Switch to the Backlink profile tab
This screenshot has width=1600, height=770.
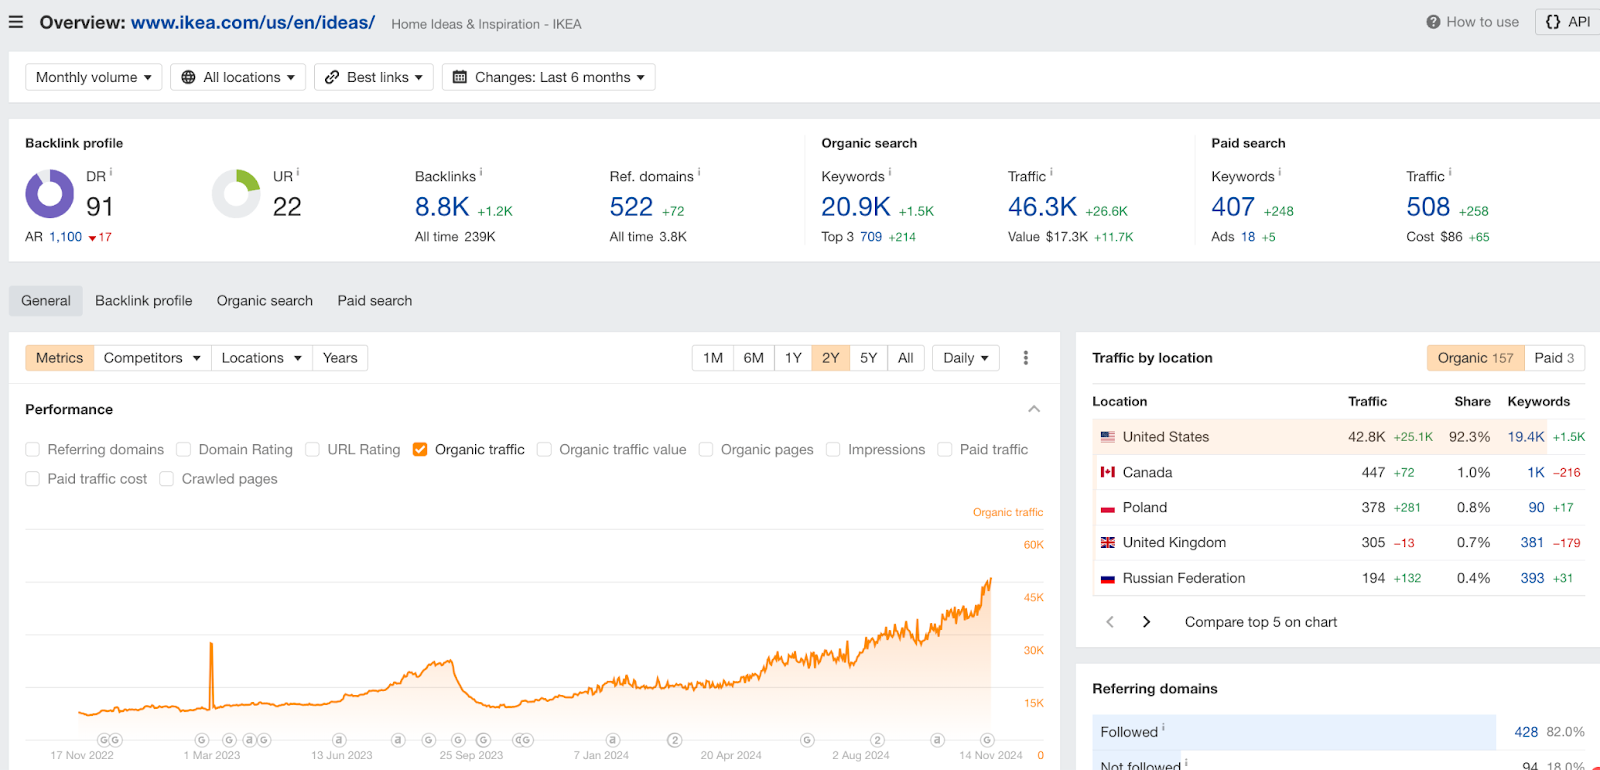pyautogui.click(x=144, y=301)
